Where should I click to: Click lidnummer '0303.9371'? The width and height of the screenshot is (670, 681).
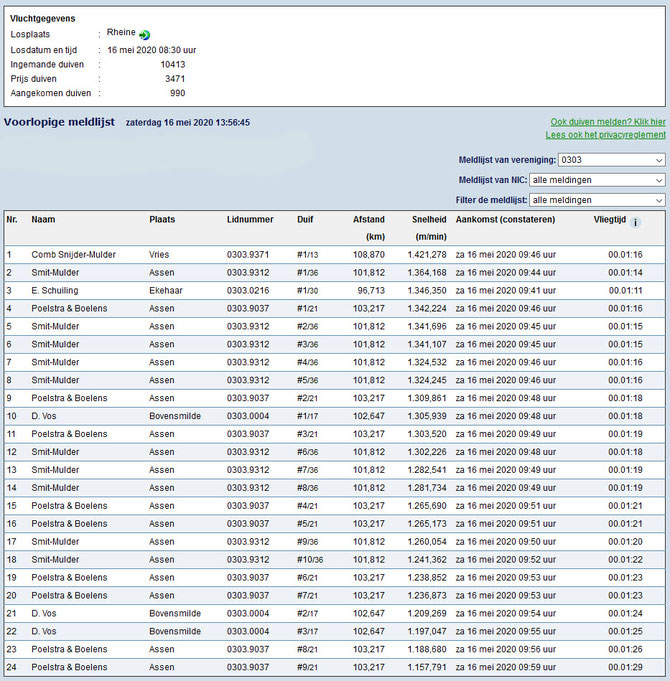(248, 255)
